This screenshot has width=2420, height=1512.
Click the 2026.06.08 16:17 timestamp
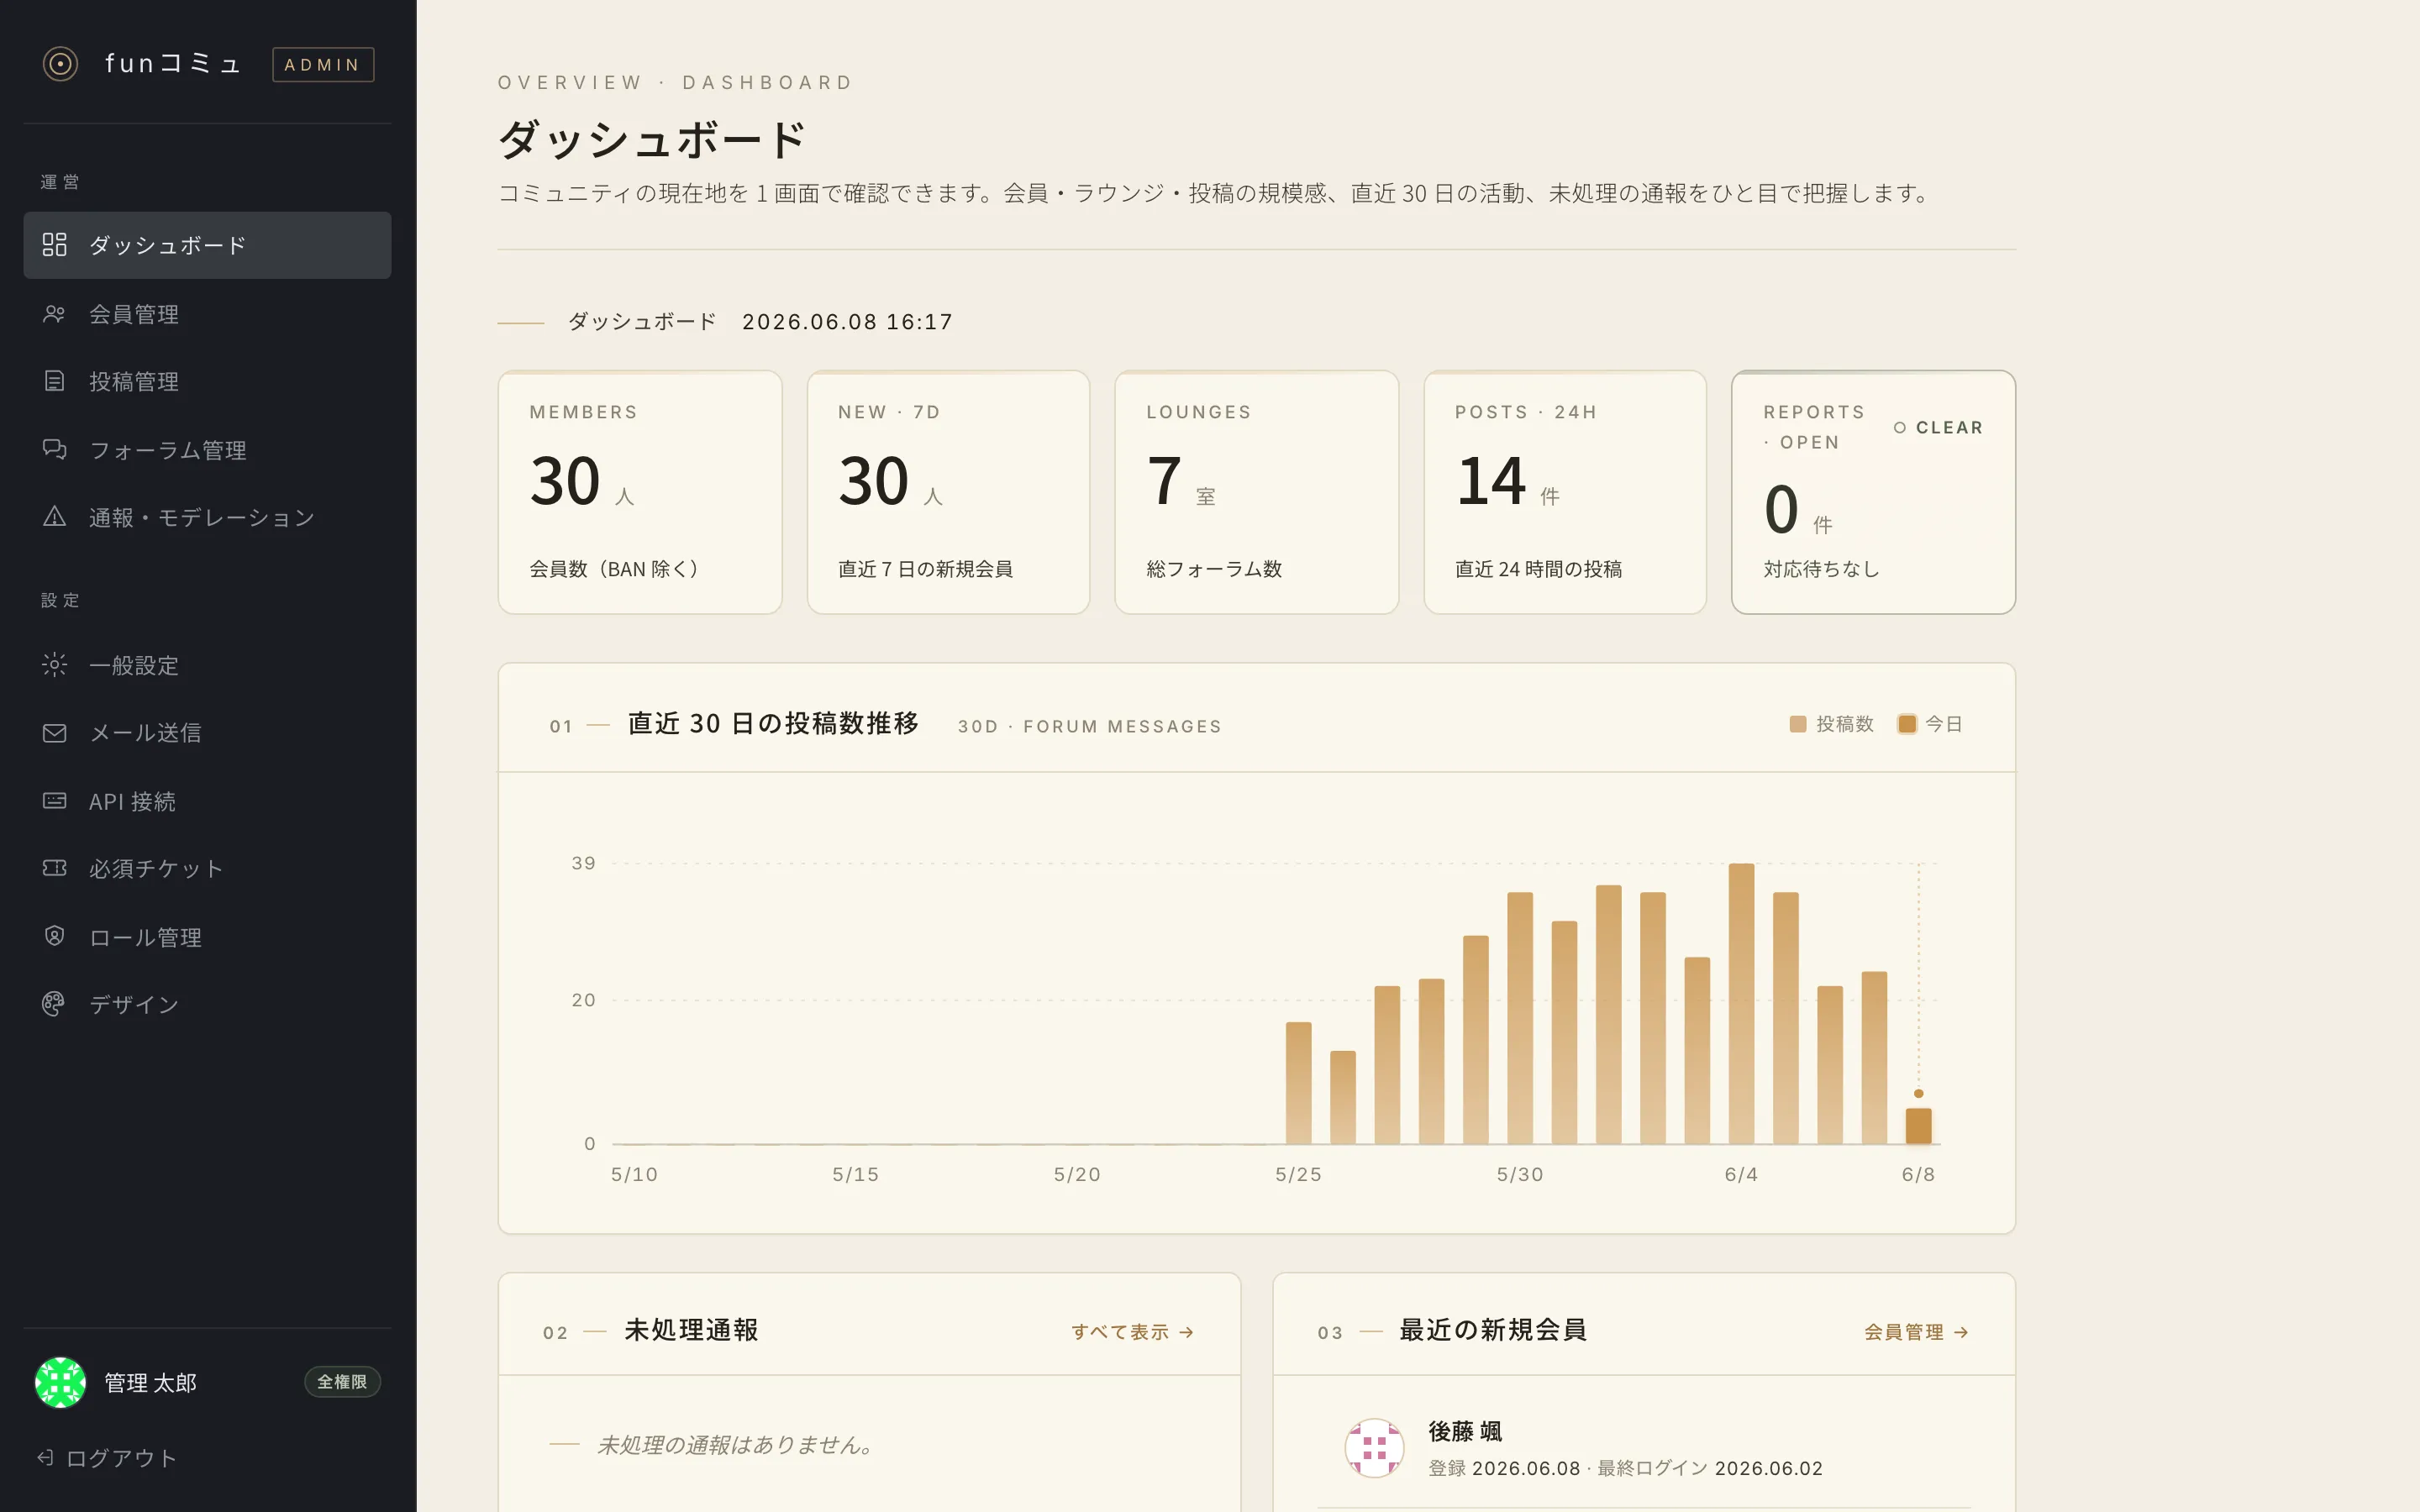(x=847, y=322)
